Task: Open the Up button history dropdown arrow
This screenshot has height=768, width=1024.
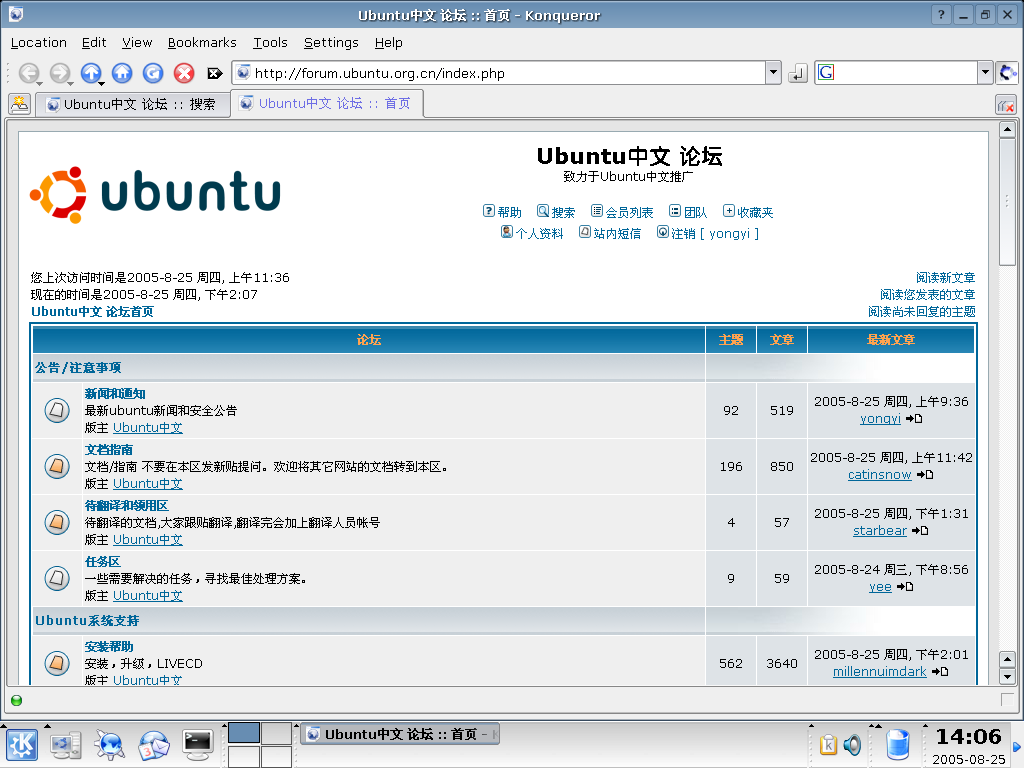Action: click(x=101, y=84)
